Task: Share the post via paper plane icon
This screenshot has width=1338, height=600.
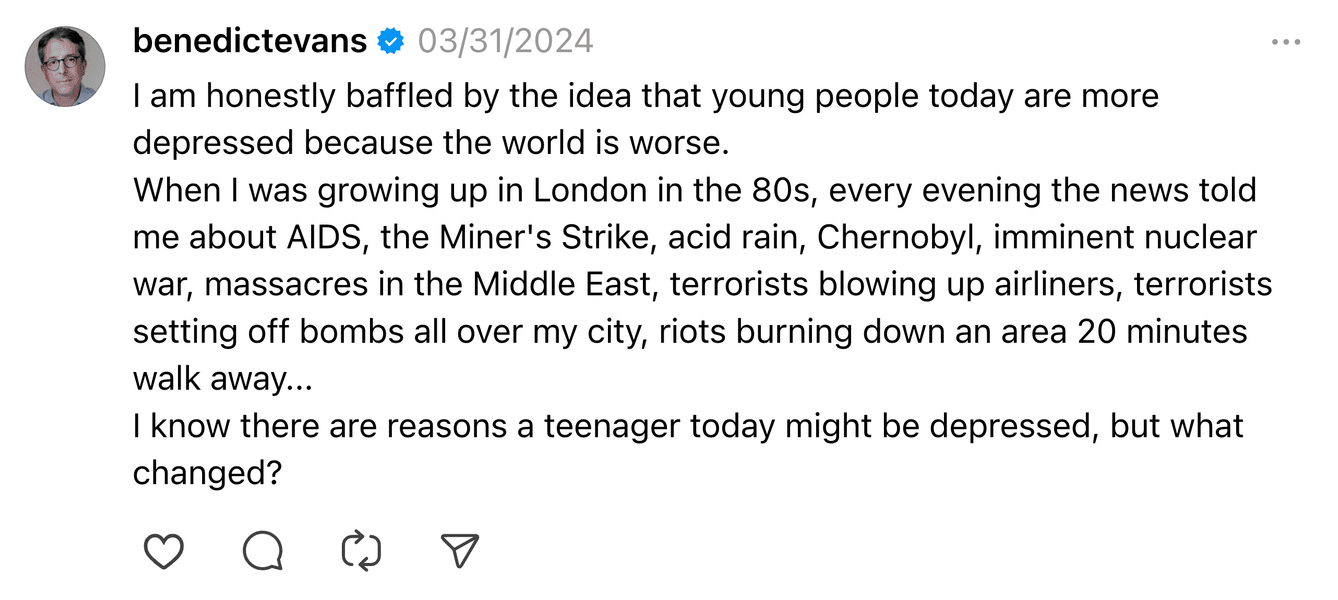Action: 460,551
